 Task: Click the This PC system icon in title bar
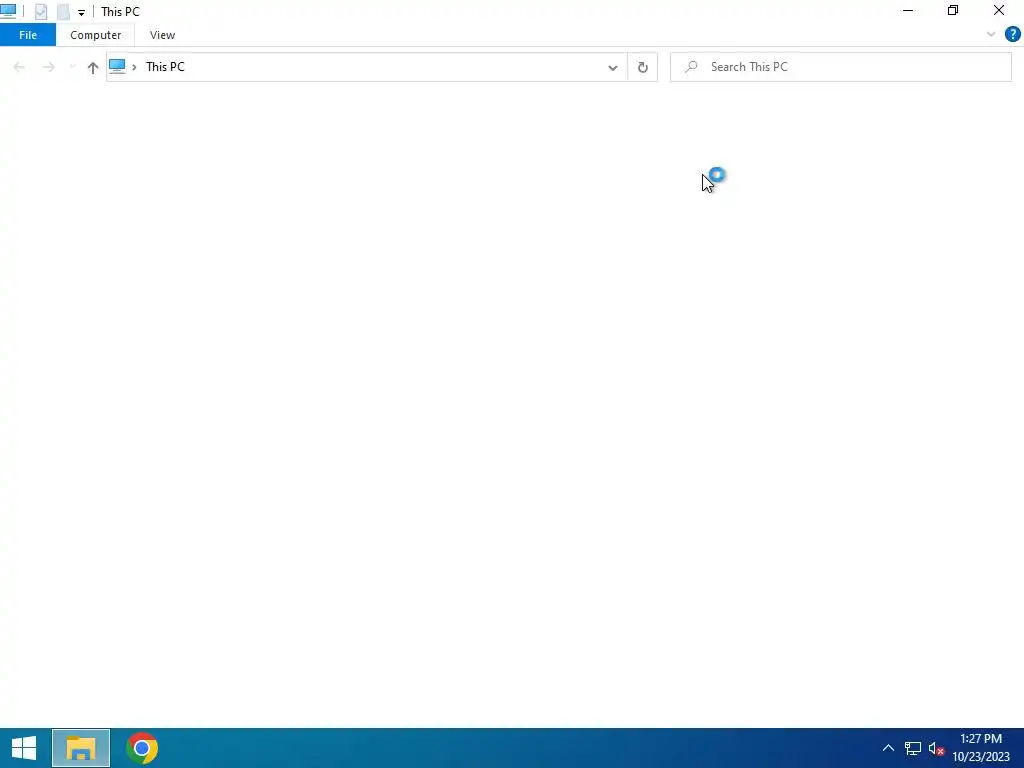[8, 11]
